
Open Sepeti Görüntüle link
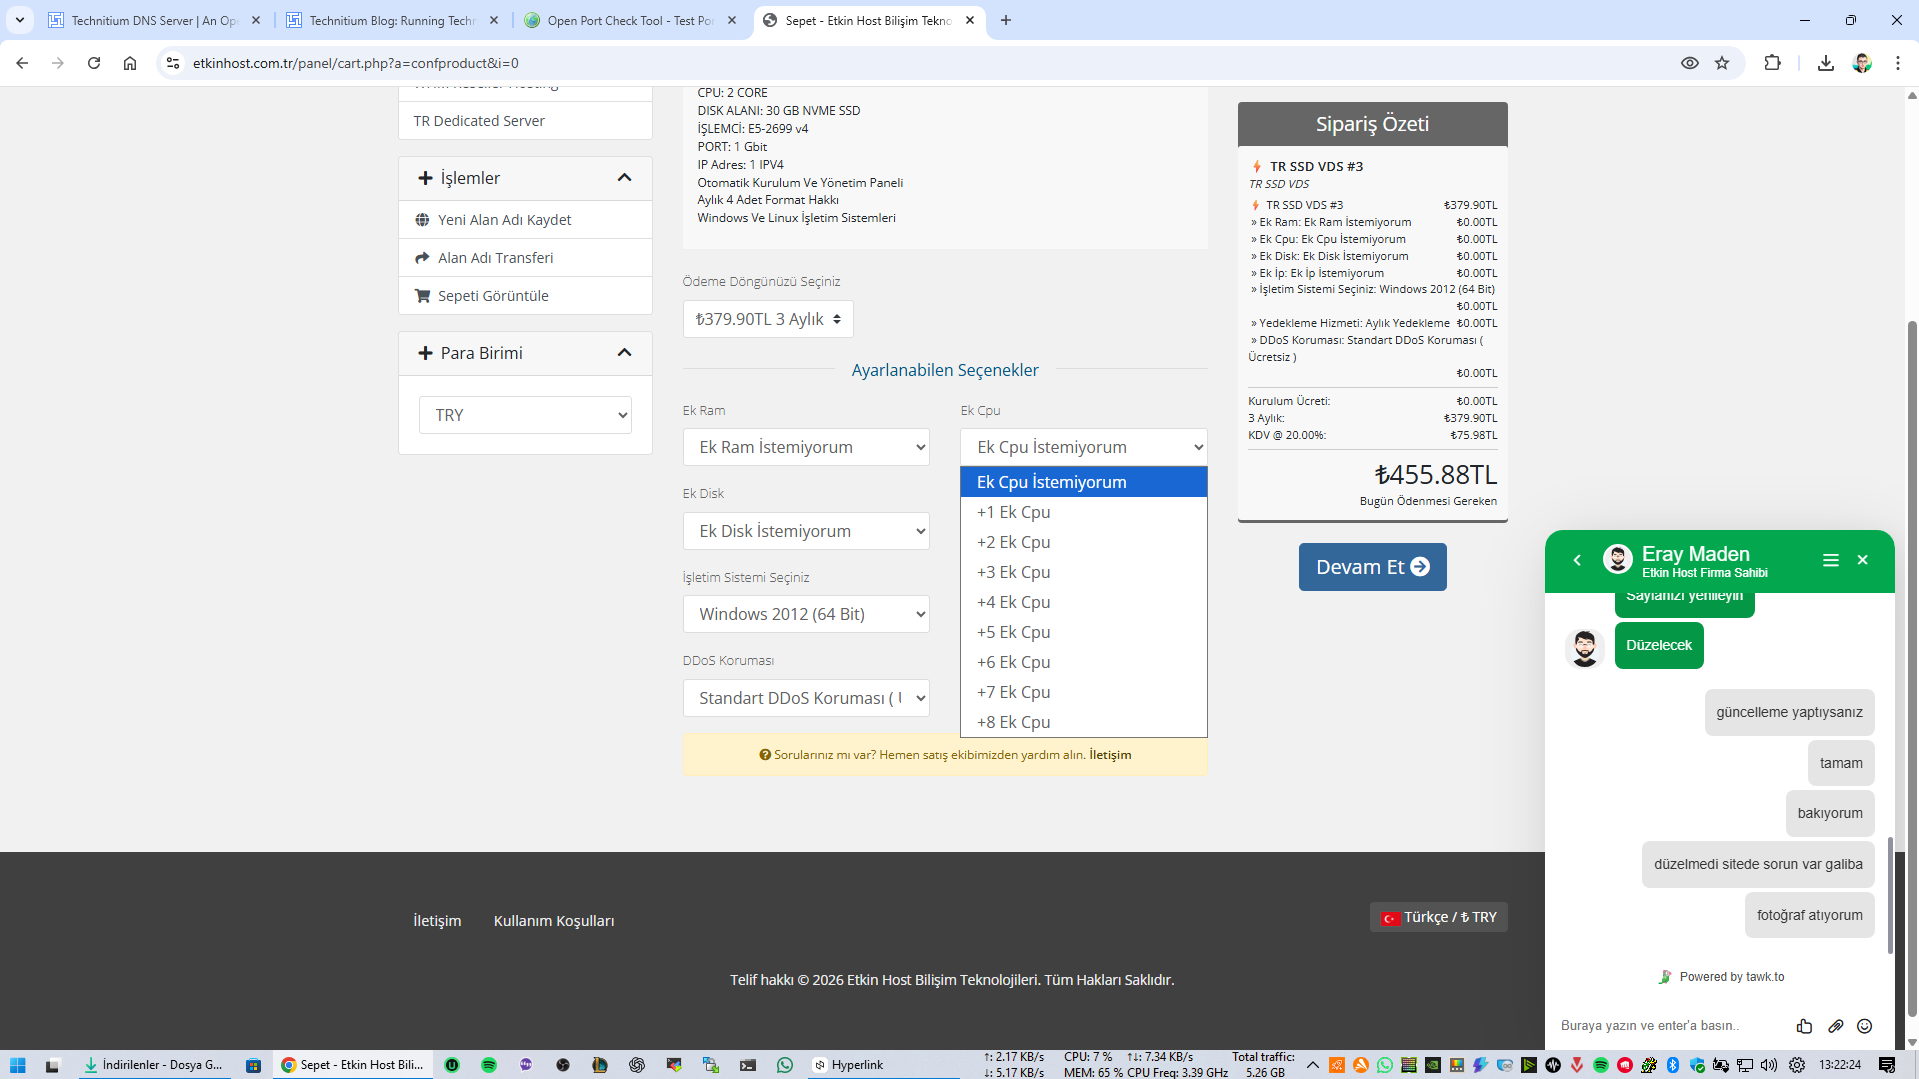tap(492, 296)
